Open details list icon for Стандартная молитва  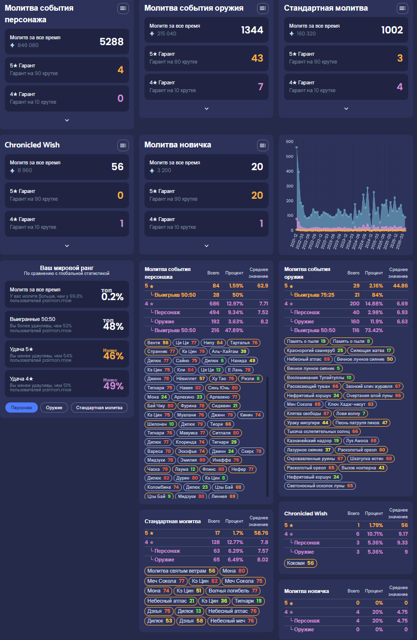tap(402, 8)
